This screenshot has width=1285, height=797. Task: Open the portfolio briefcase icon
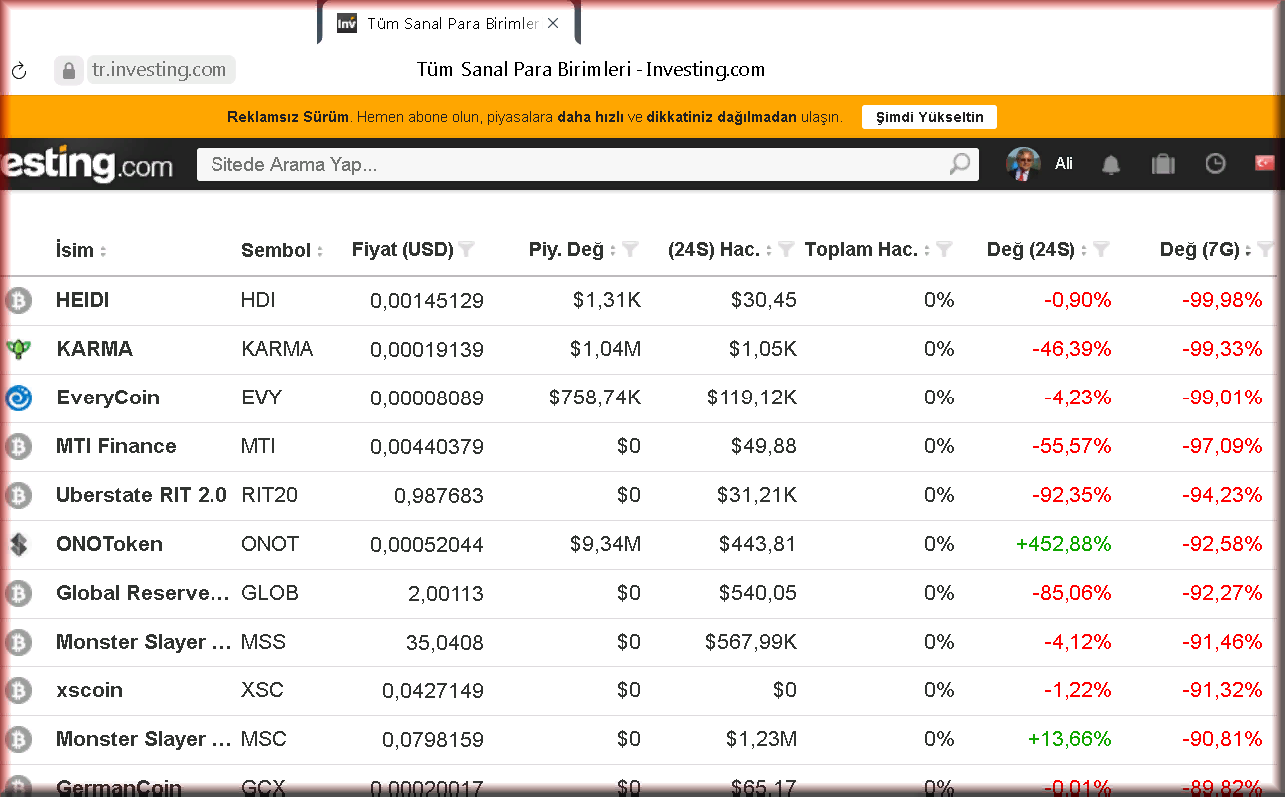click(1163, 164)
